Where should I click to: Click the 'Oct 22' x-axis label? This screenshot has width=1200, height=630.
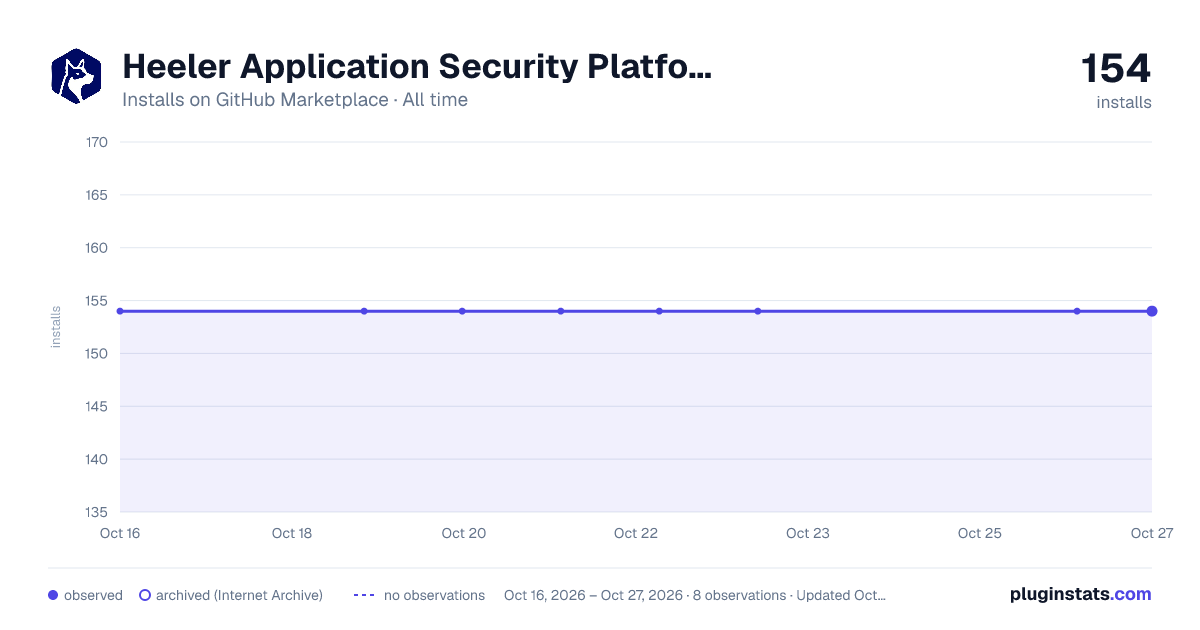click(x=636, y=533)
